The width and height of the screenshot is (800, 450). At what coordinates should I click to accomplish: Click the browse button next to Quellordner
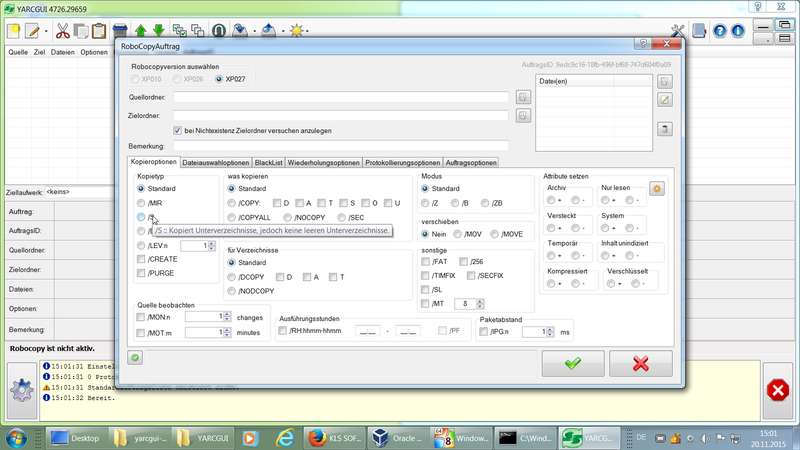tap(522, 97)
